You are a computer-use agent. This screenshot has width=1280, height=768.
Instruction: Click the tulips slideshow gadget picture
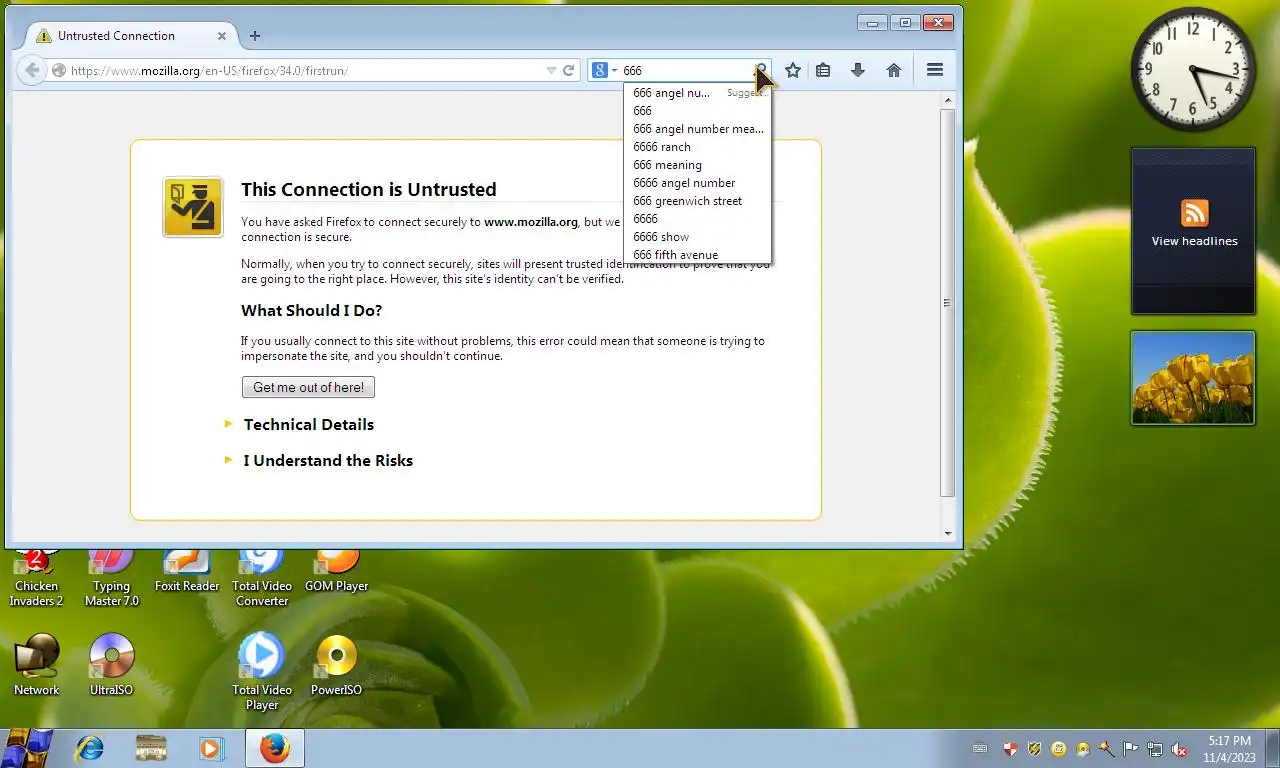tap(1193, 378)
